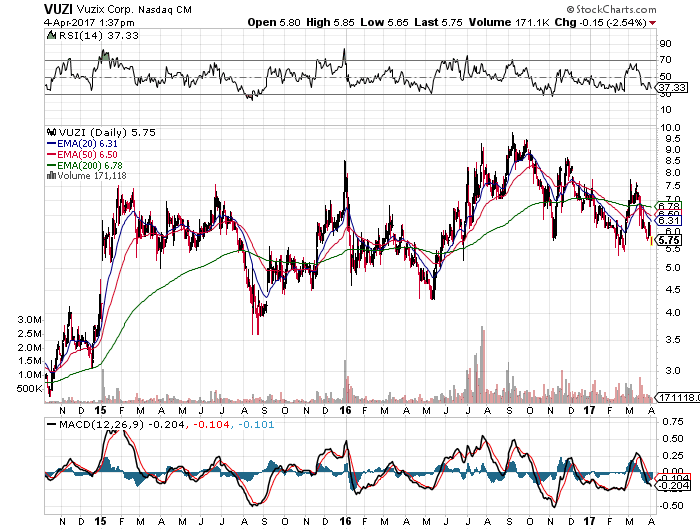The height and width of the screenshot is (530, 700).
Task: Click the 'Nasdaq CM' exchange label
Action: pyautogui.click(x=164, y=9)
